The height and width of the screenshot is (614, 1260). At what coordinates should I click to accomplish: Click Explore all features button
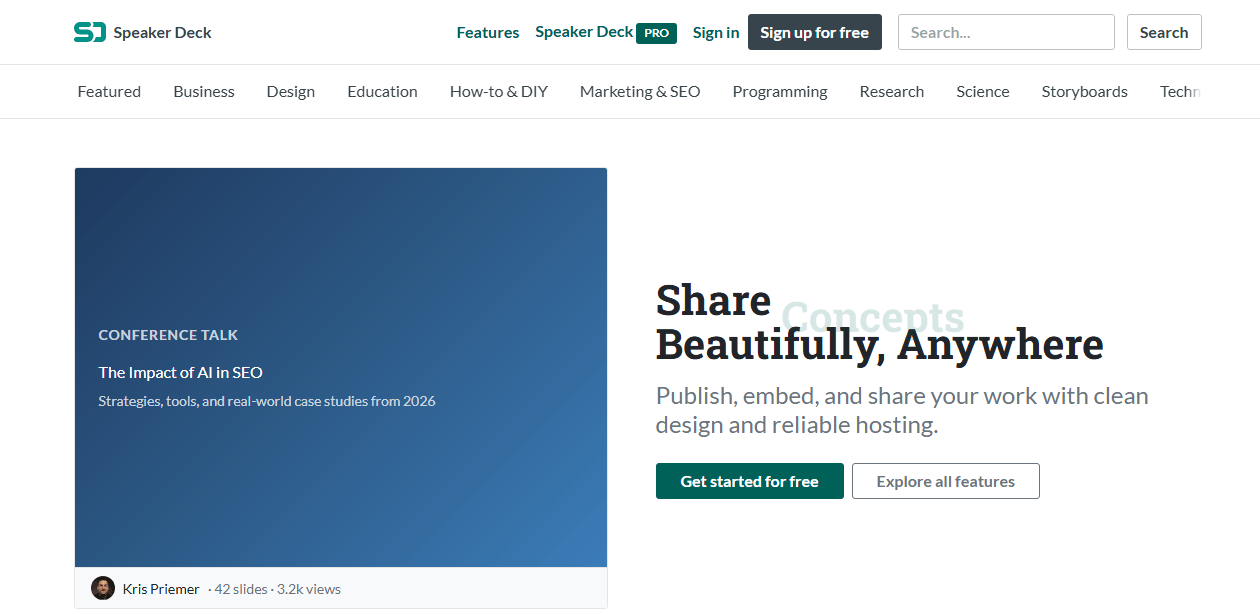tap(946, 481)
